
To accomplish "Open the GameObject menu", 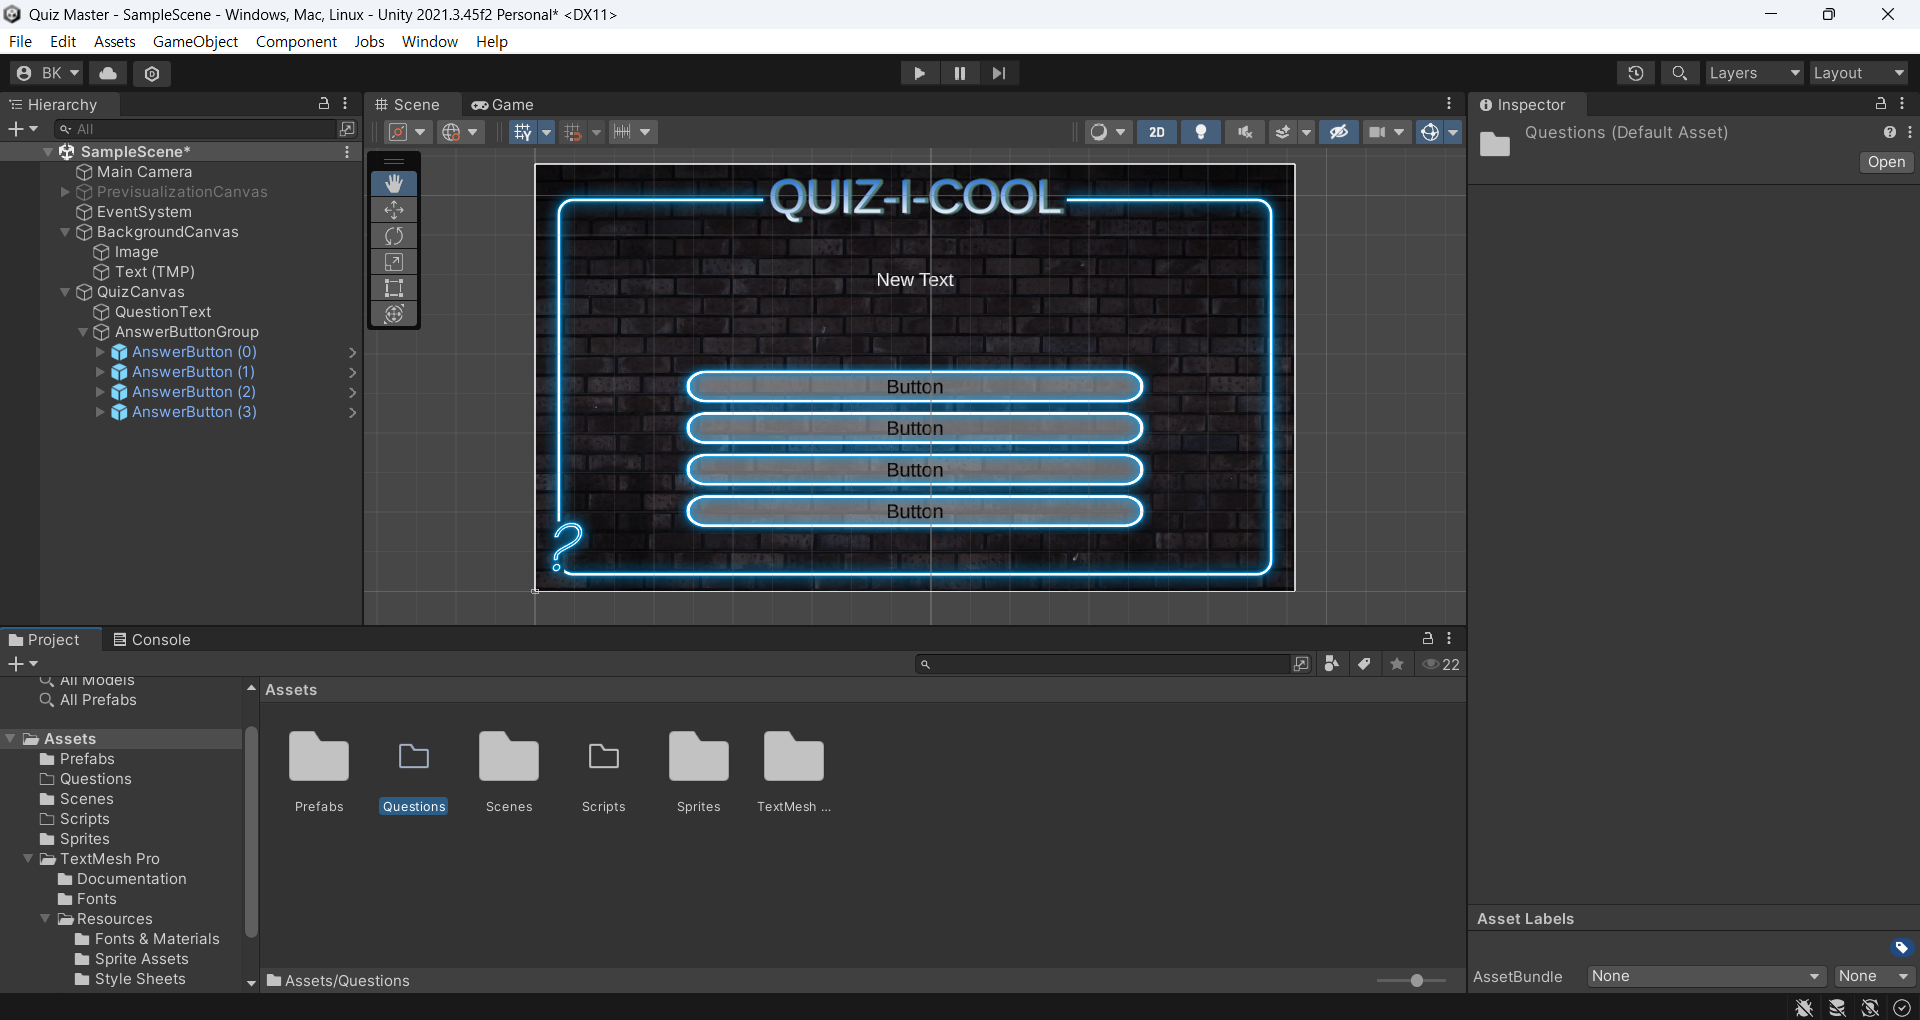I will 195,41.
